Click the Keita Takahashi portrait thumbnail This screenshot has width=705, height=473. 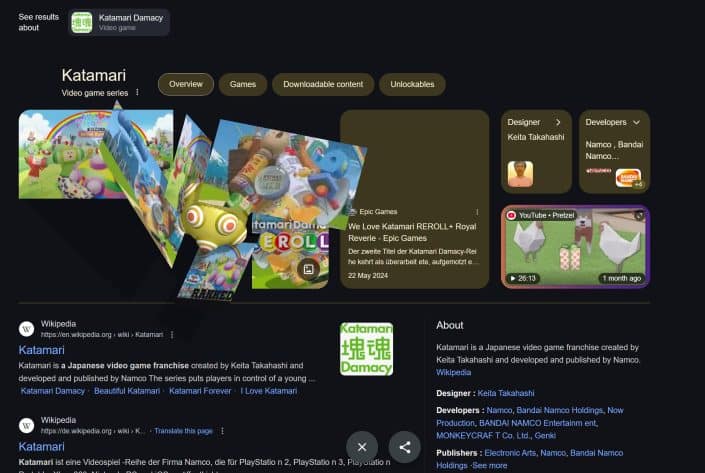click(x=520, y=174)
